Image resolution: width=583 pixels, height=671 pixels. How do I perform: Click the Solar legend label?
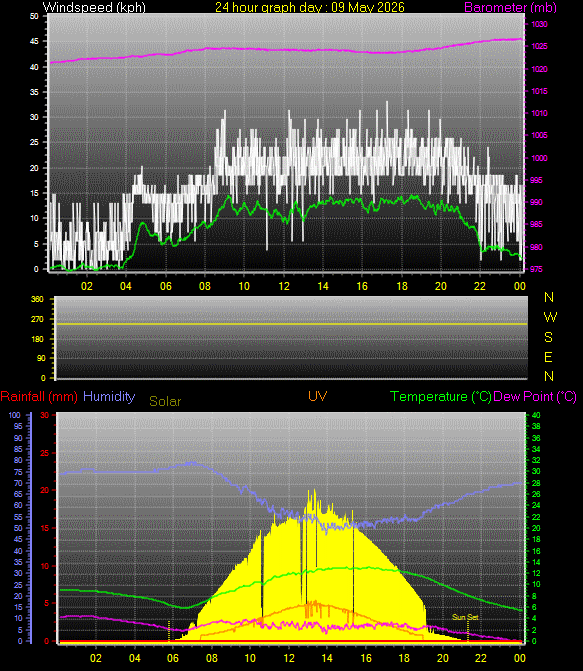pos(165,401)
